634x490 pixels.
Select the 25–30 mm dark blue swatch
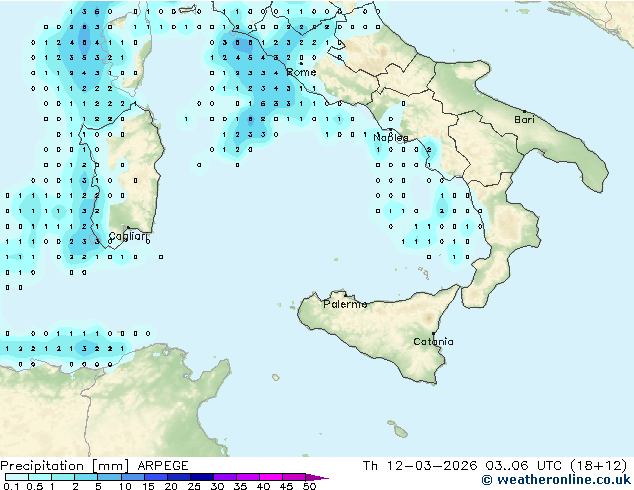click(x=202, y=477)
